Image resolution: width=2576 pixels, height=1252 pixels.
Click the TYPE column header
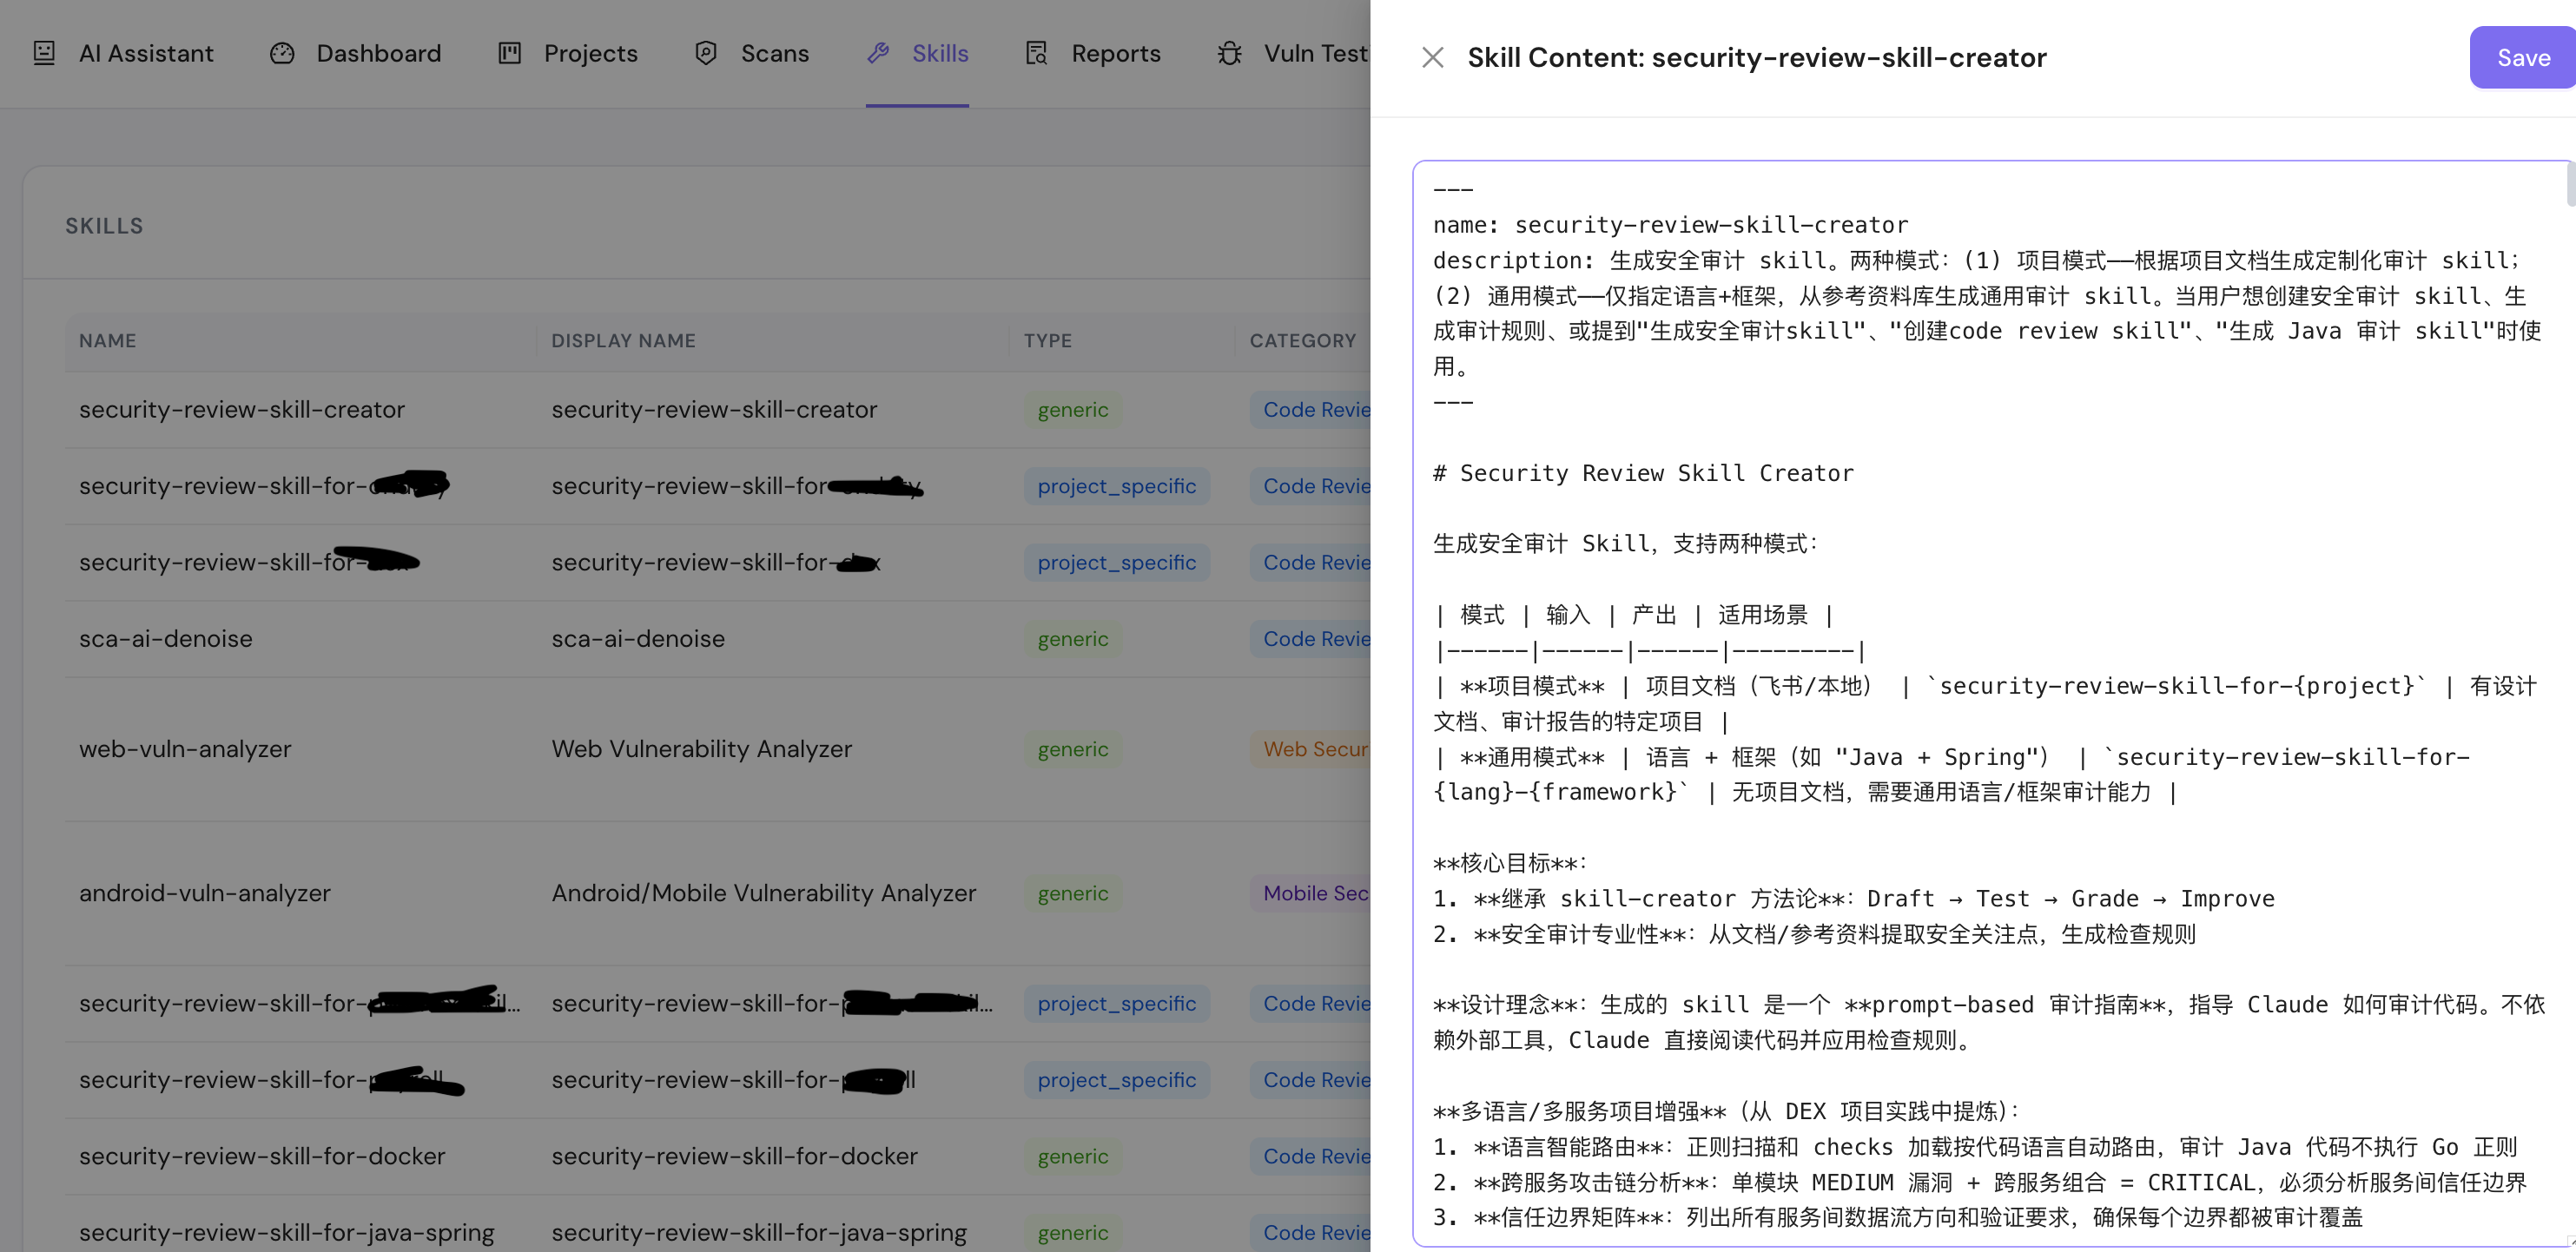click(x=1048, y=340)
